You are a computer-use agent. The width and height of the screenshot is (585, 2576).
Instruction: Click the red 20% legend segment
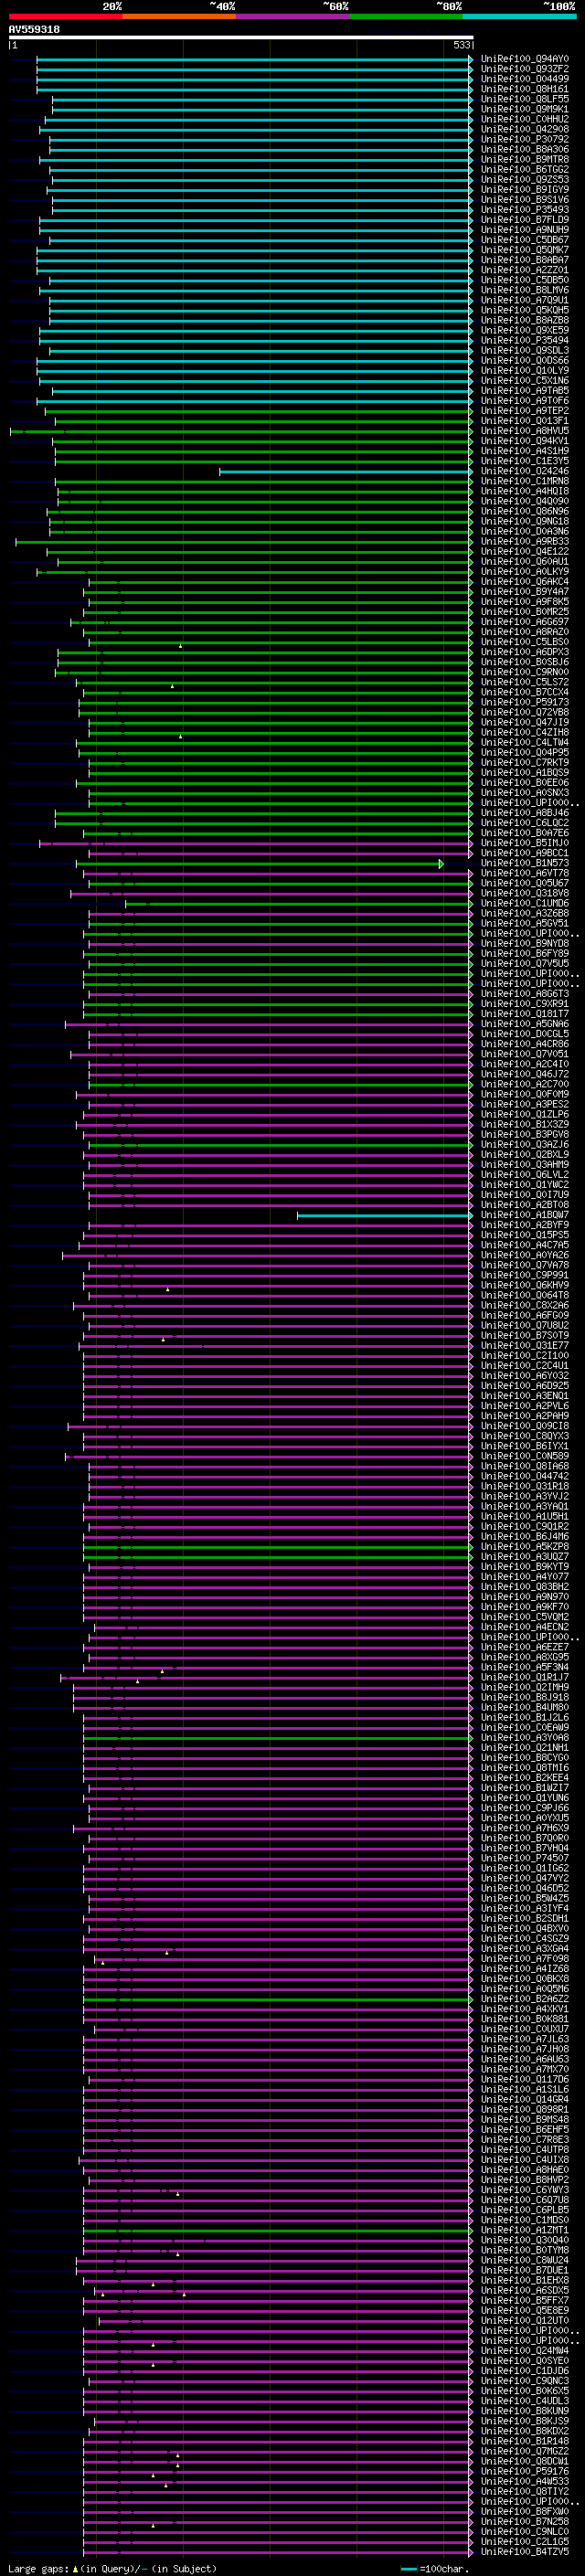pyautogui.click(x=65, y=16)
